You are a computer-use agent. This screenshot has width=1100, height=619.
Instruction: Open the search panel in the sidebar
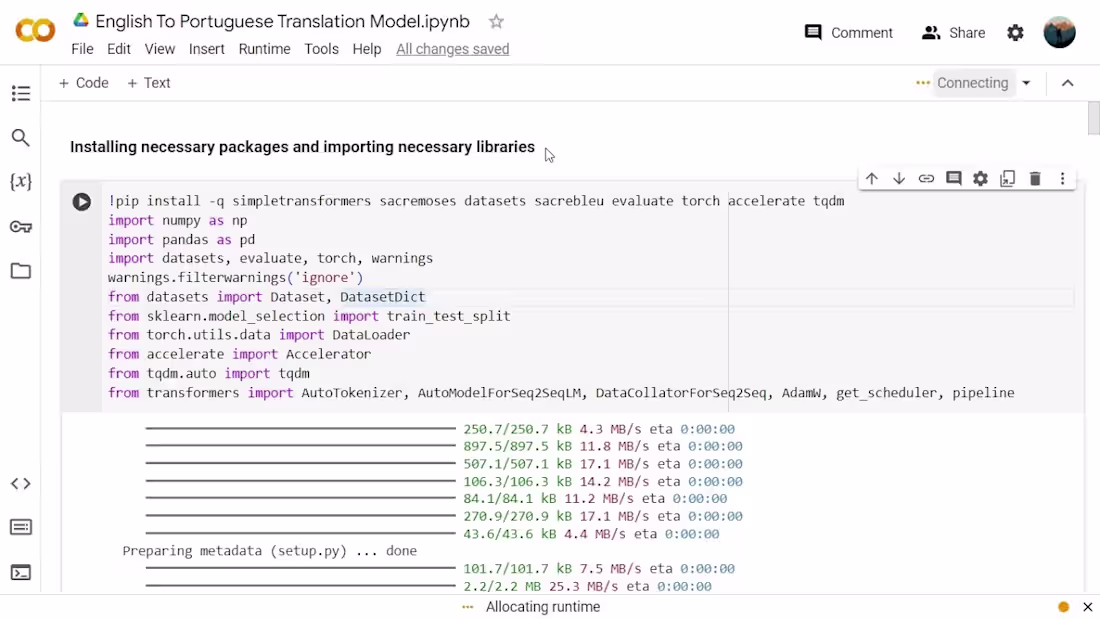[21, 137]
